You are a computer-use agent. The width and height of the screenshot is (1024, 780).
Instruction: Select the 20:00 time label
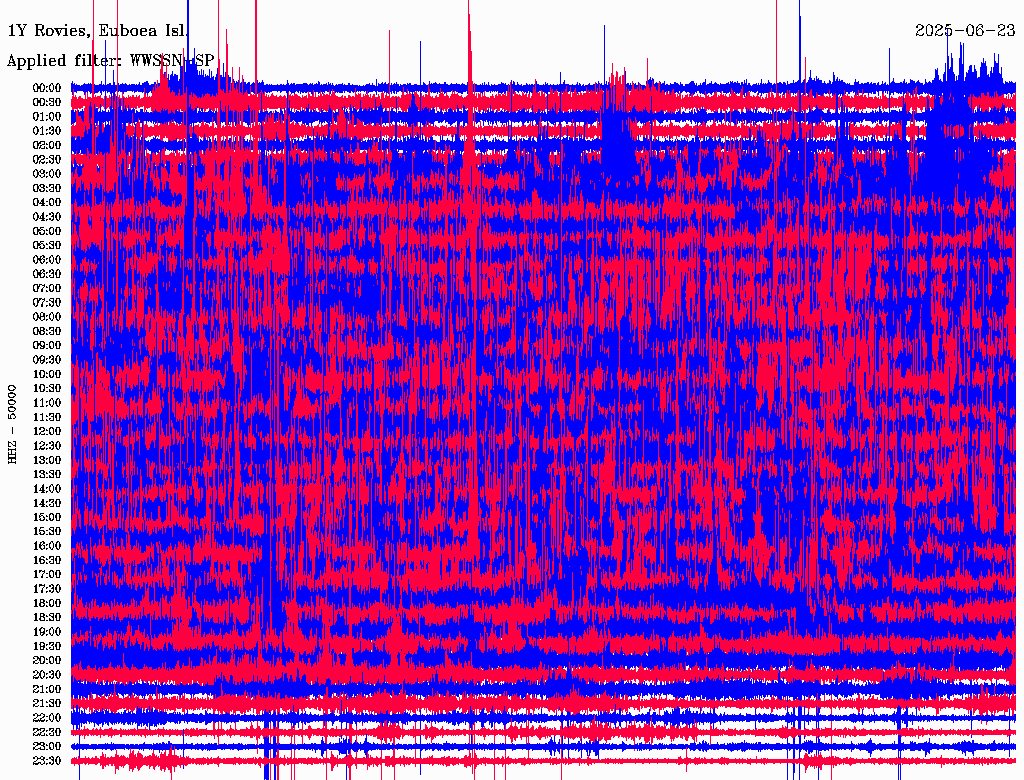[x=47, y=660]
